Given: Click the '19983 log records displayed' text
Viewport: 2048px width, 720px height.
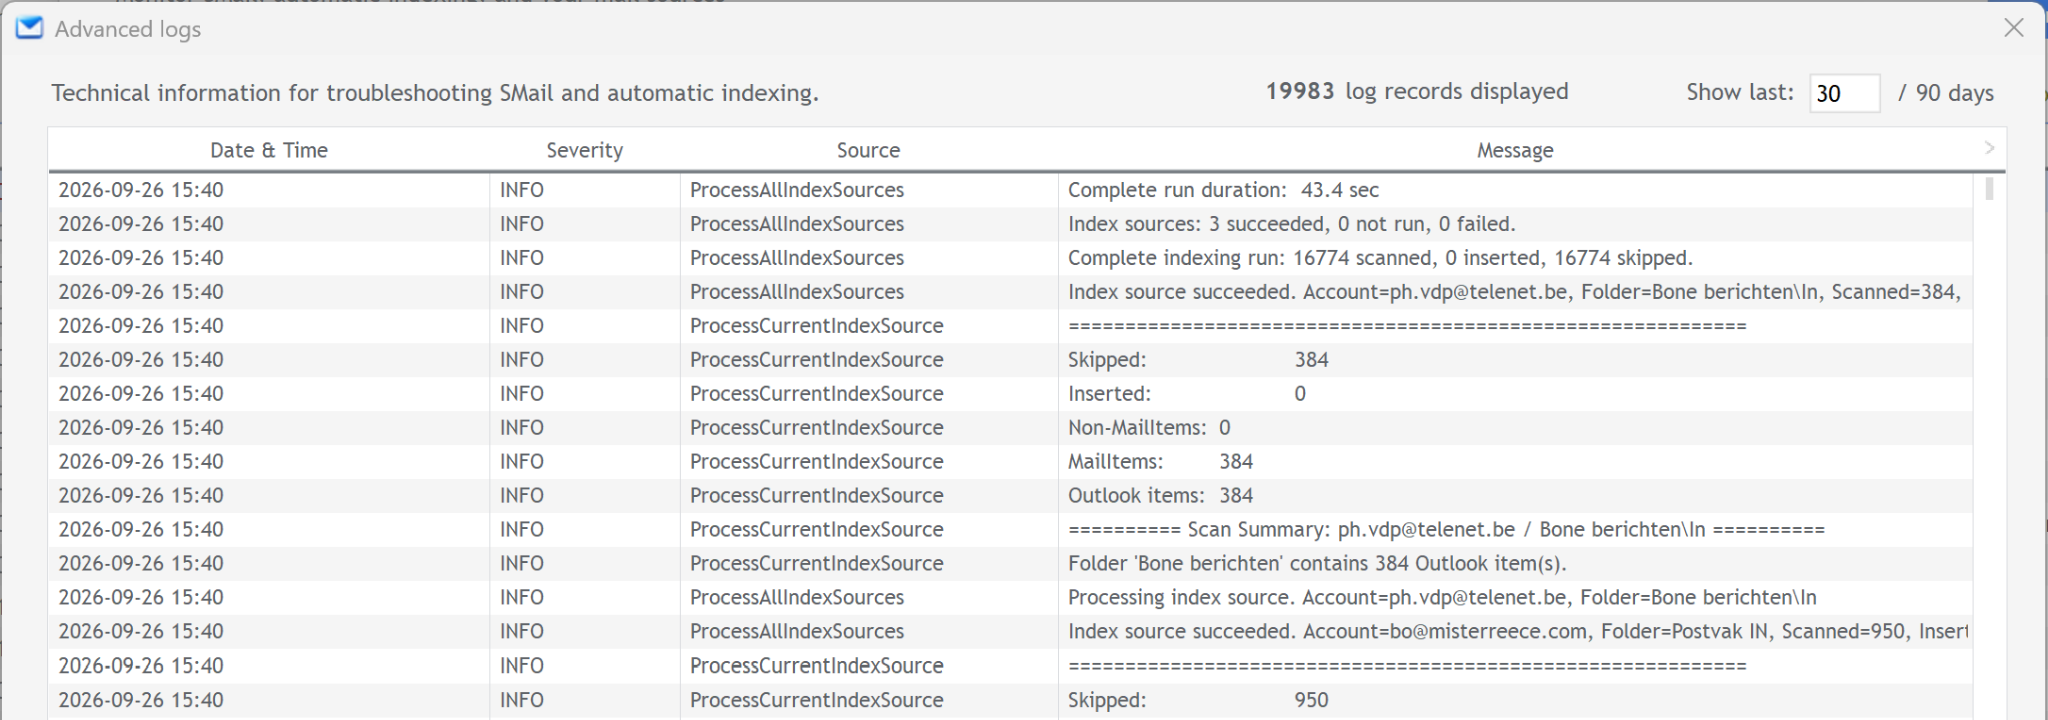Looking at the screenshot, I should tap(1417, 91).
